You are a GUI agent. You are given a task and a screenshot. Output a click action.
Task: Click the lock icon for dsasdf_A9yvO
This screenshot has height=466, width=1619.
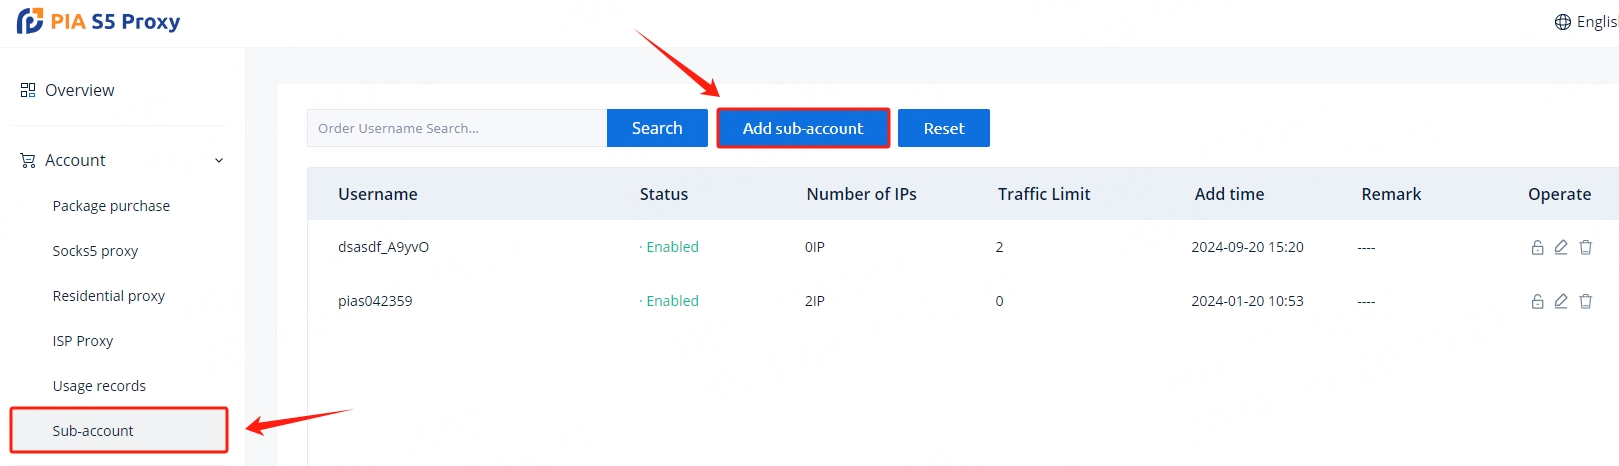1537,247
